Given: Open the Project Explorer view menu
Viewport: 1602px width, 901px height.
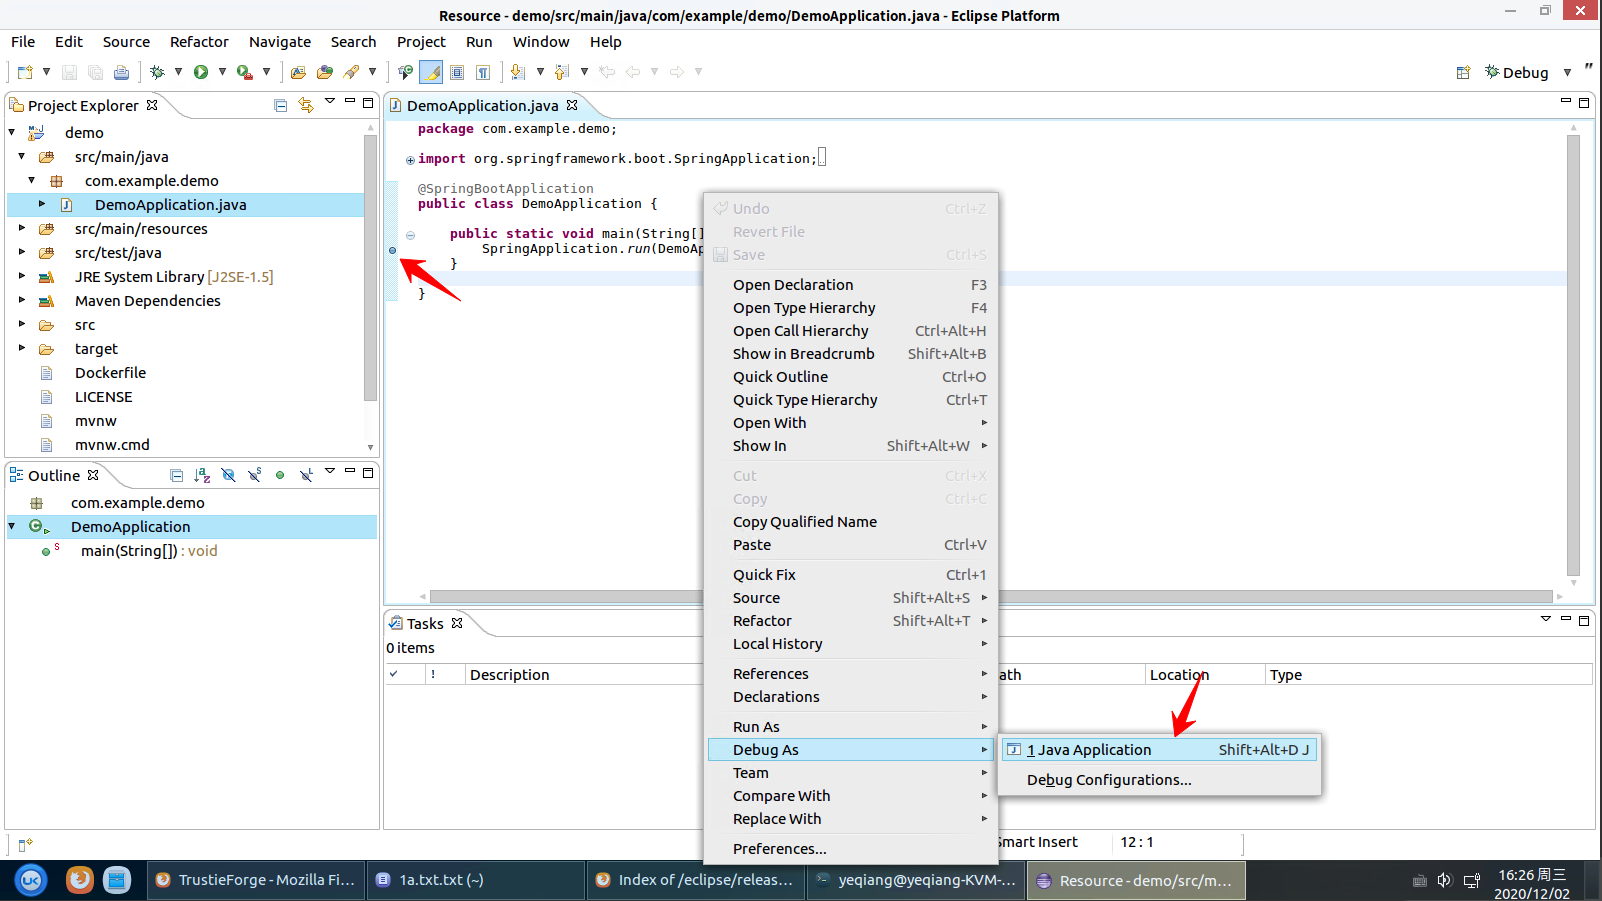Looking at the screenshot, I should click(330, 102).
